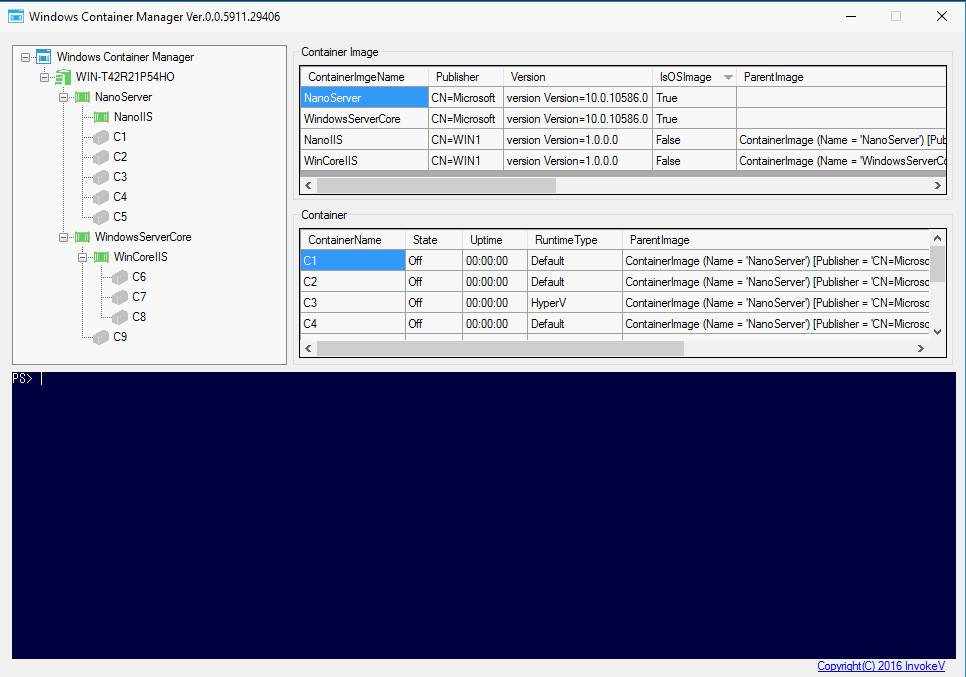Sort by ContainerImgeName column header

[x=365, y=77]
